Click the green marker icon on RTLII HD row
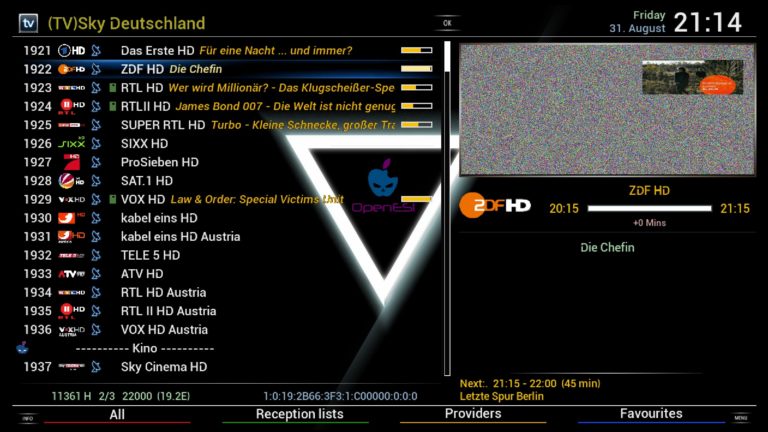The image size is (768, 432). click(x=113, y=106)
